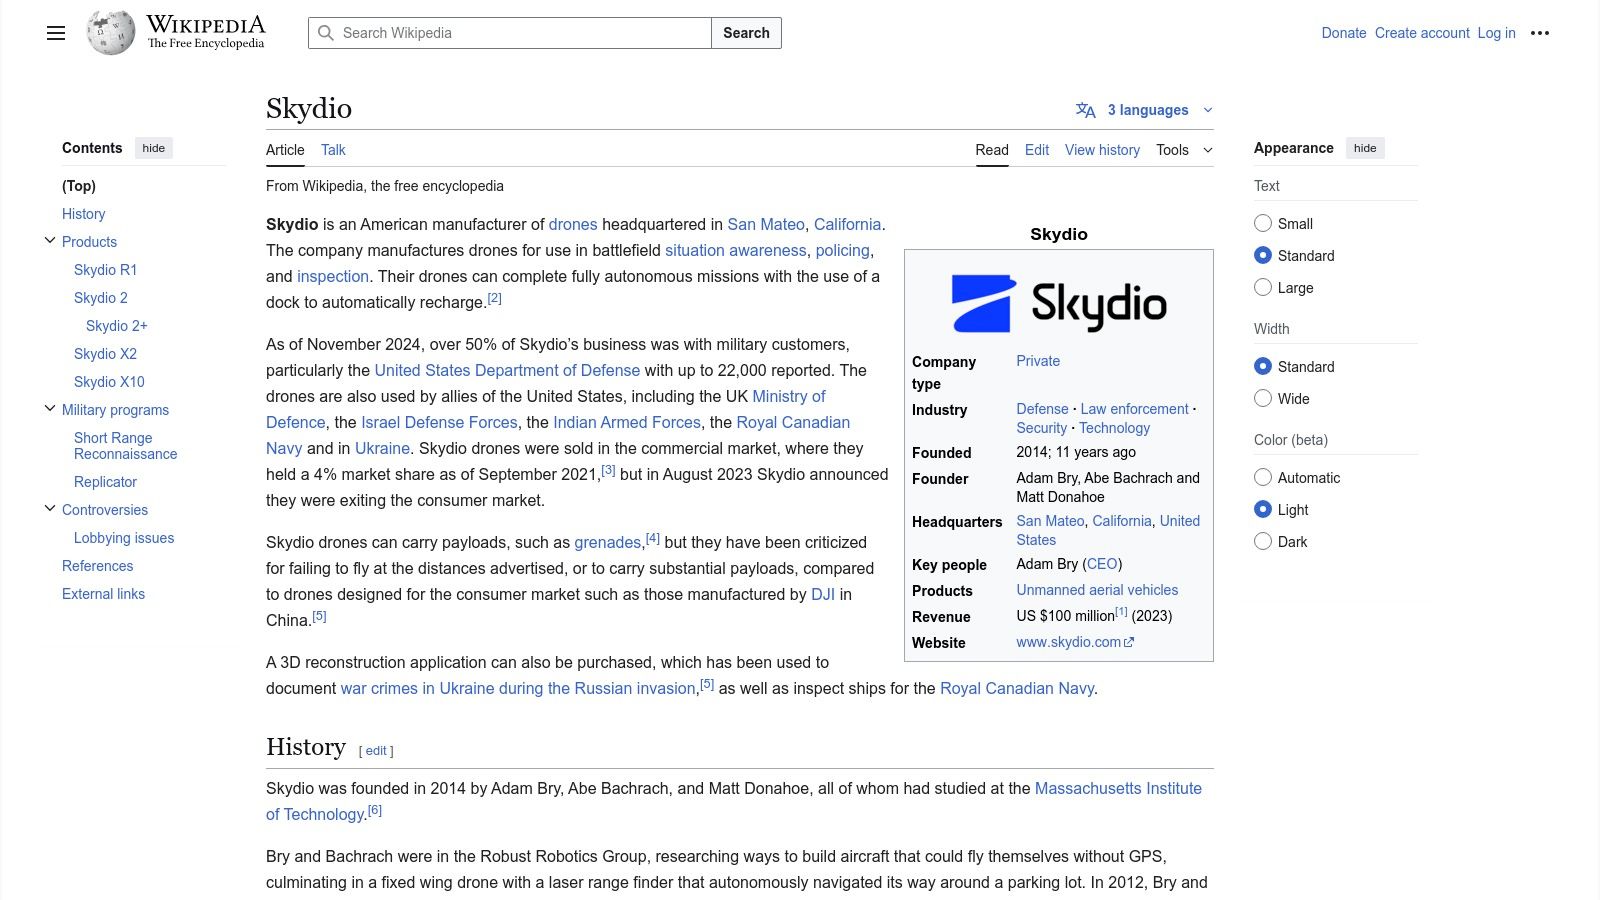Screen dimensions: 1600x900
Task: Open the 3 languages dropdown
Action: [1145, 110]
